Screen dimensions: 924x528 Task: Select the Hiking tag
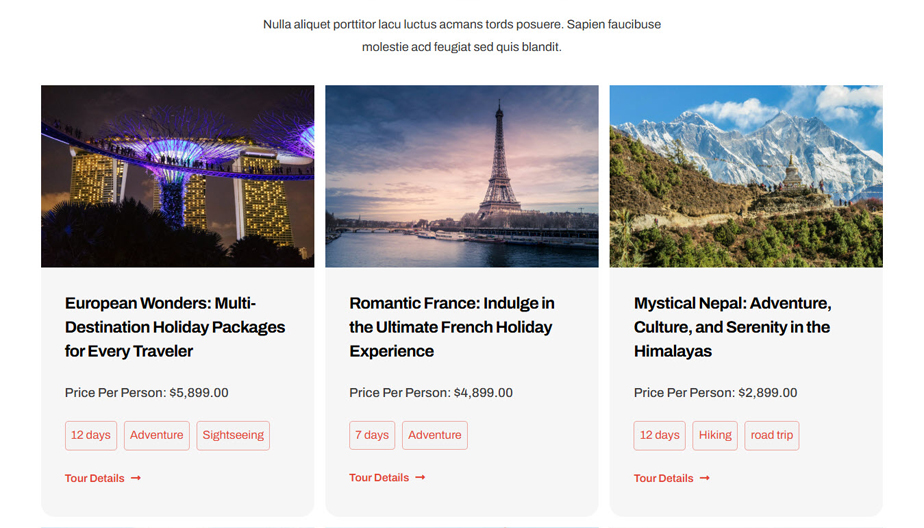(715, 435)
